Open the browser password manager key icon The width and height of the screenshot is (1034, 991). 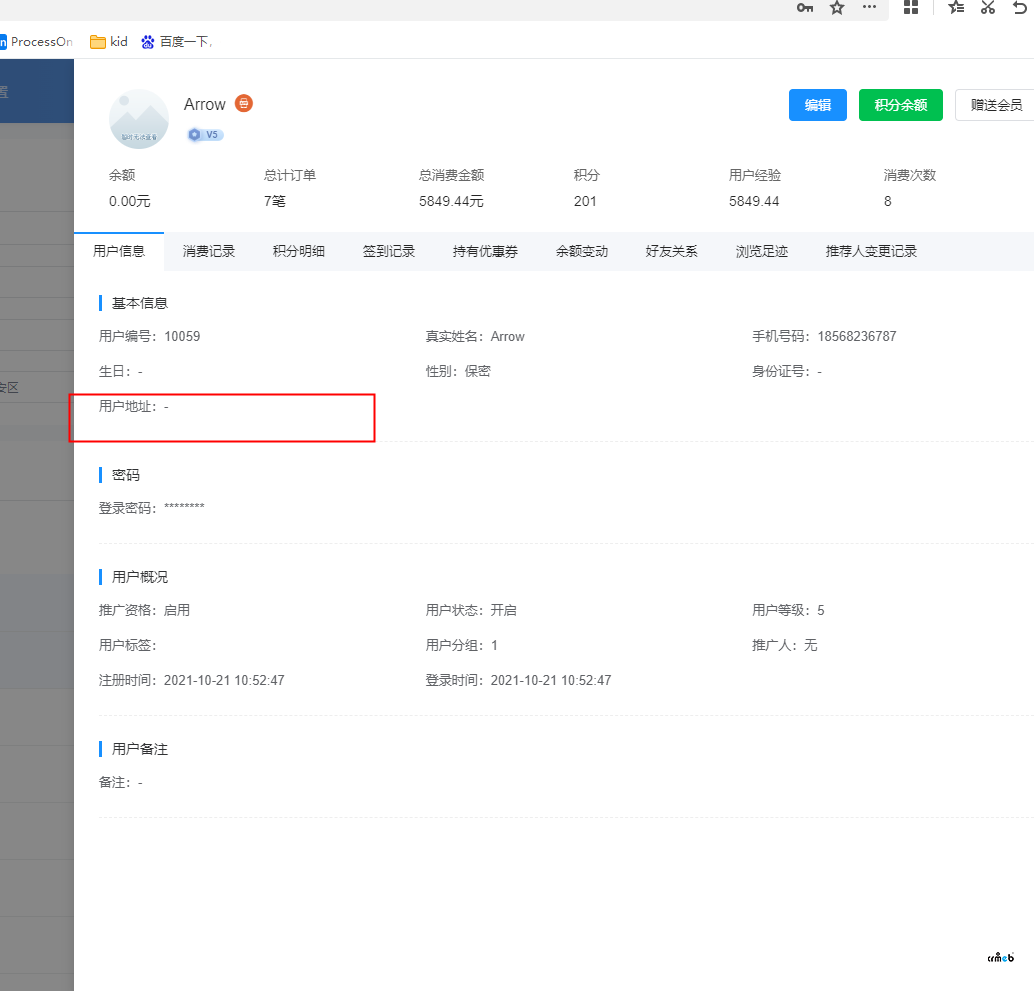tap(805, 8)
